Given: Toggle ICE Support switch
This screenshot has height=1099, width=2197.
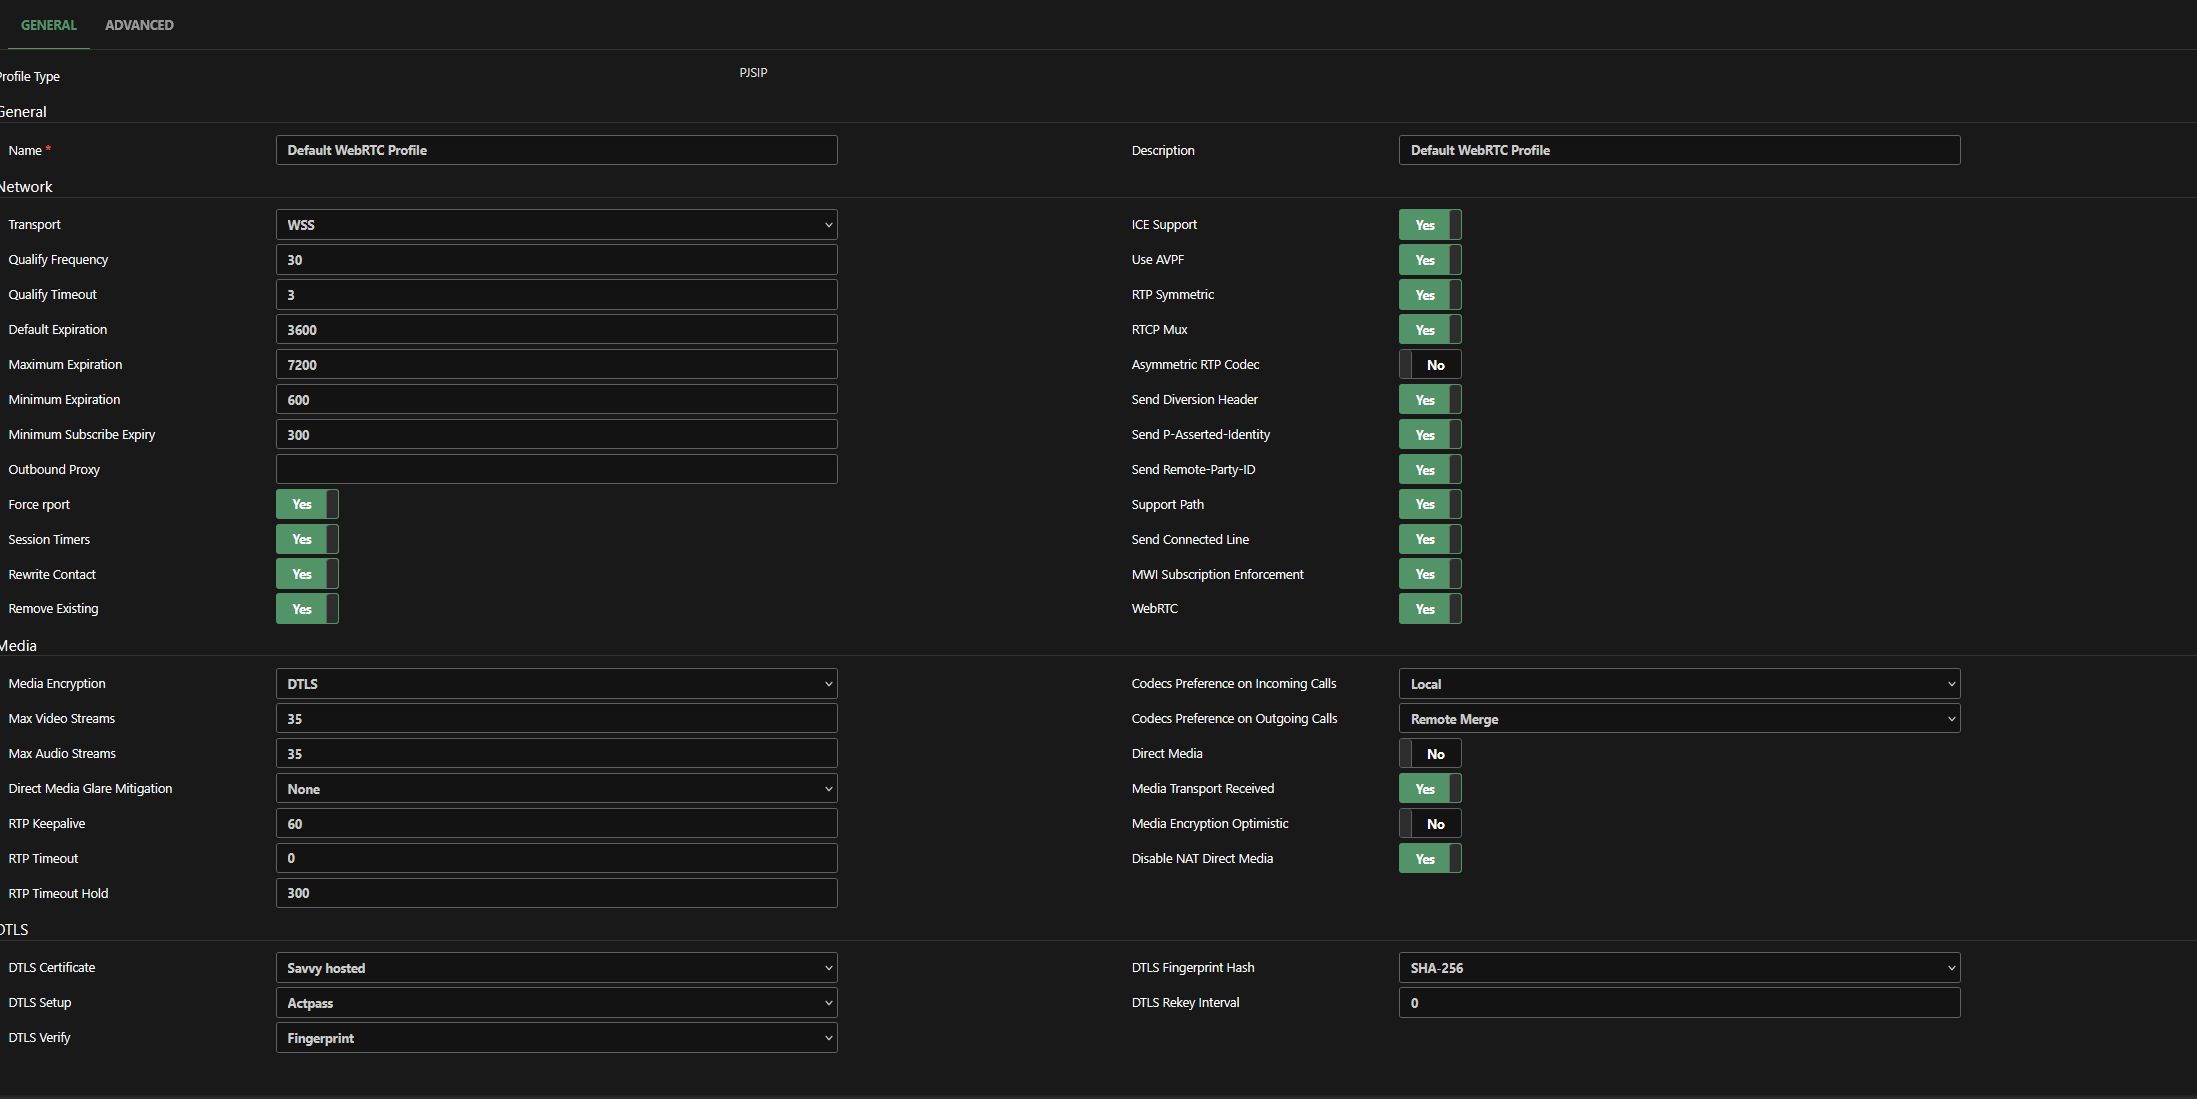Looking at the screenshot, I should [x=1430, y=225].
